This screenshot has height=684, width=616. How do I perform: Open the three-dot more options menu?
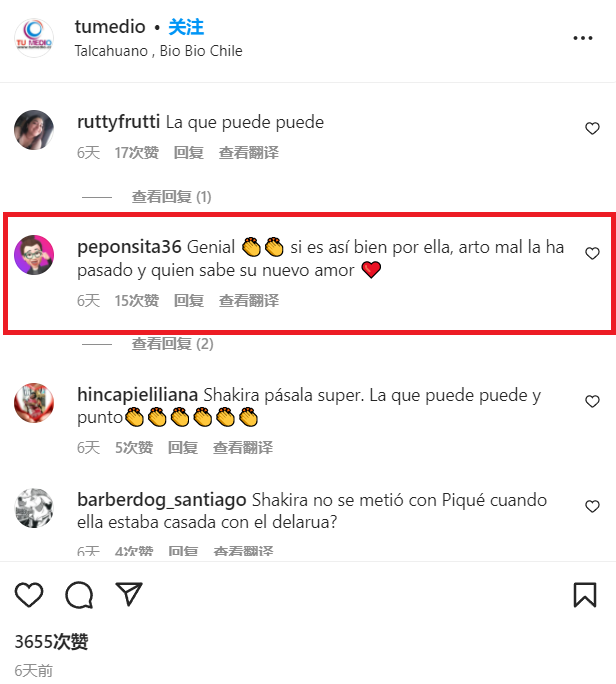click(583, 38)
